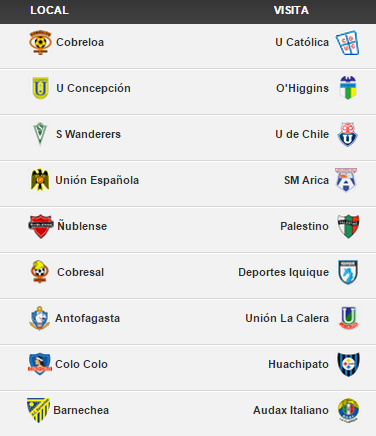Click the Ñublense red shield logo
376x436 pixels.
pos(41,226)
